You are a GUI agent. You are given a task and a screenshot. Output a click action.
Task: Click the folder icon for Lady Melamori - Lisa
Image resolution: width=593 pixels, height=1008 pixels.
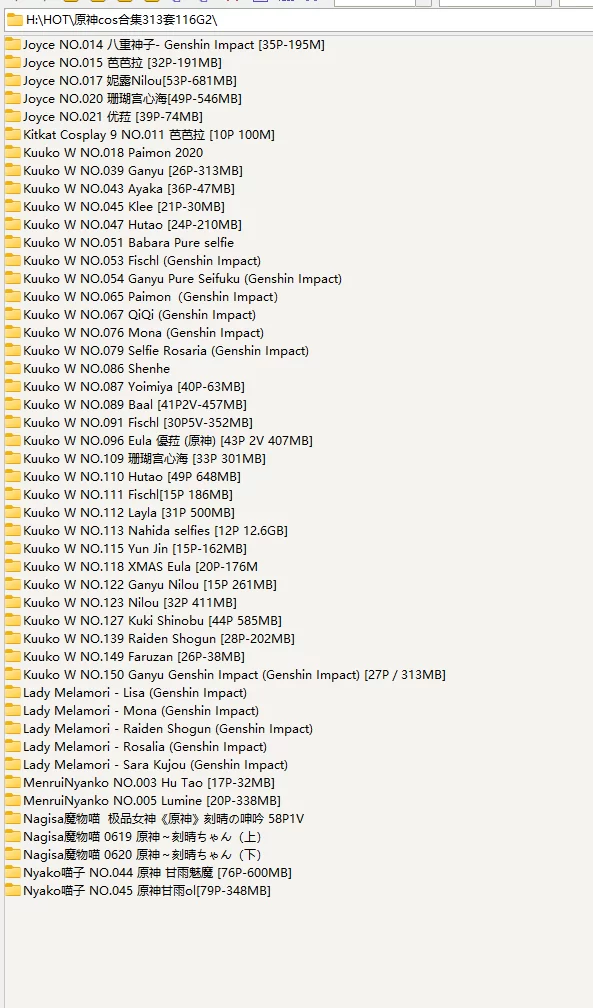pyautogui.click(x=13, y=692)
